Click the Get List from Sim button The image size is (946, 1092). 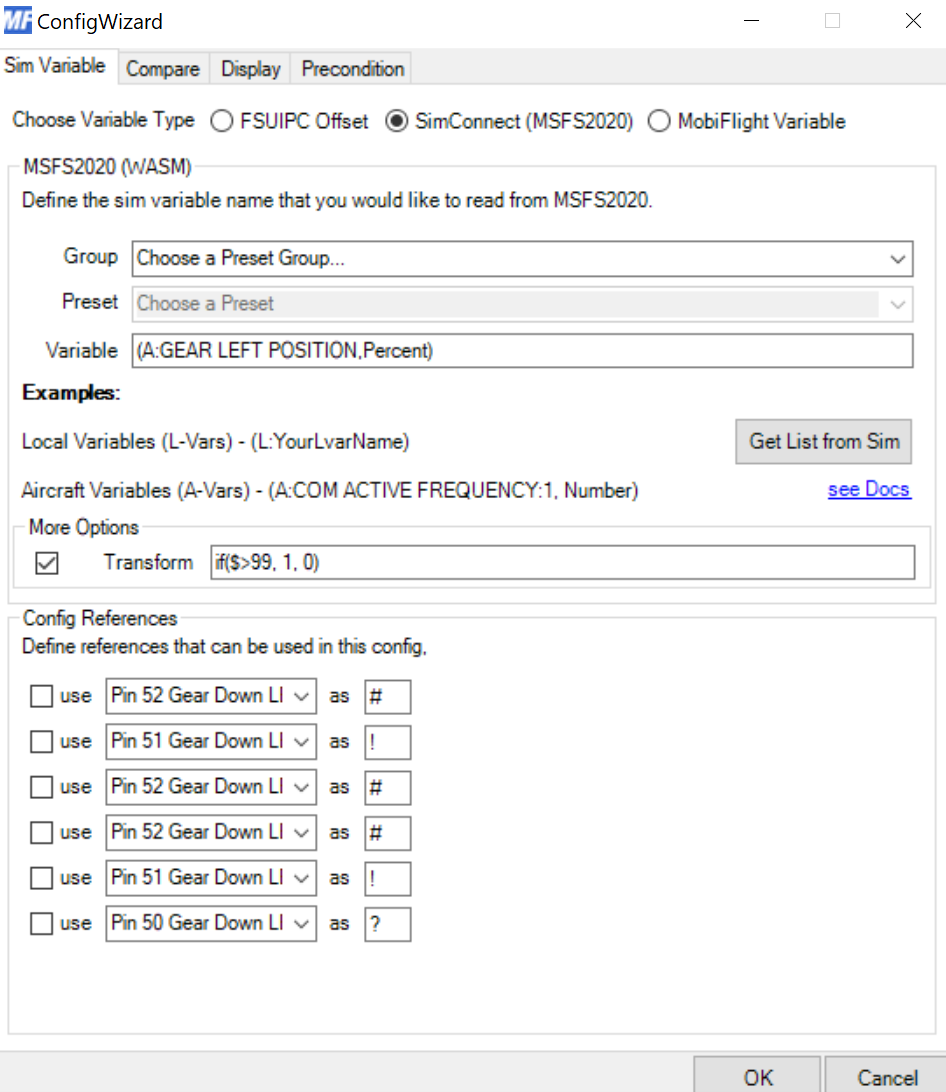click(823, 442)
